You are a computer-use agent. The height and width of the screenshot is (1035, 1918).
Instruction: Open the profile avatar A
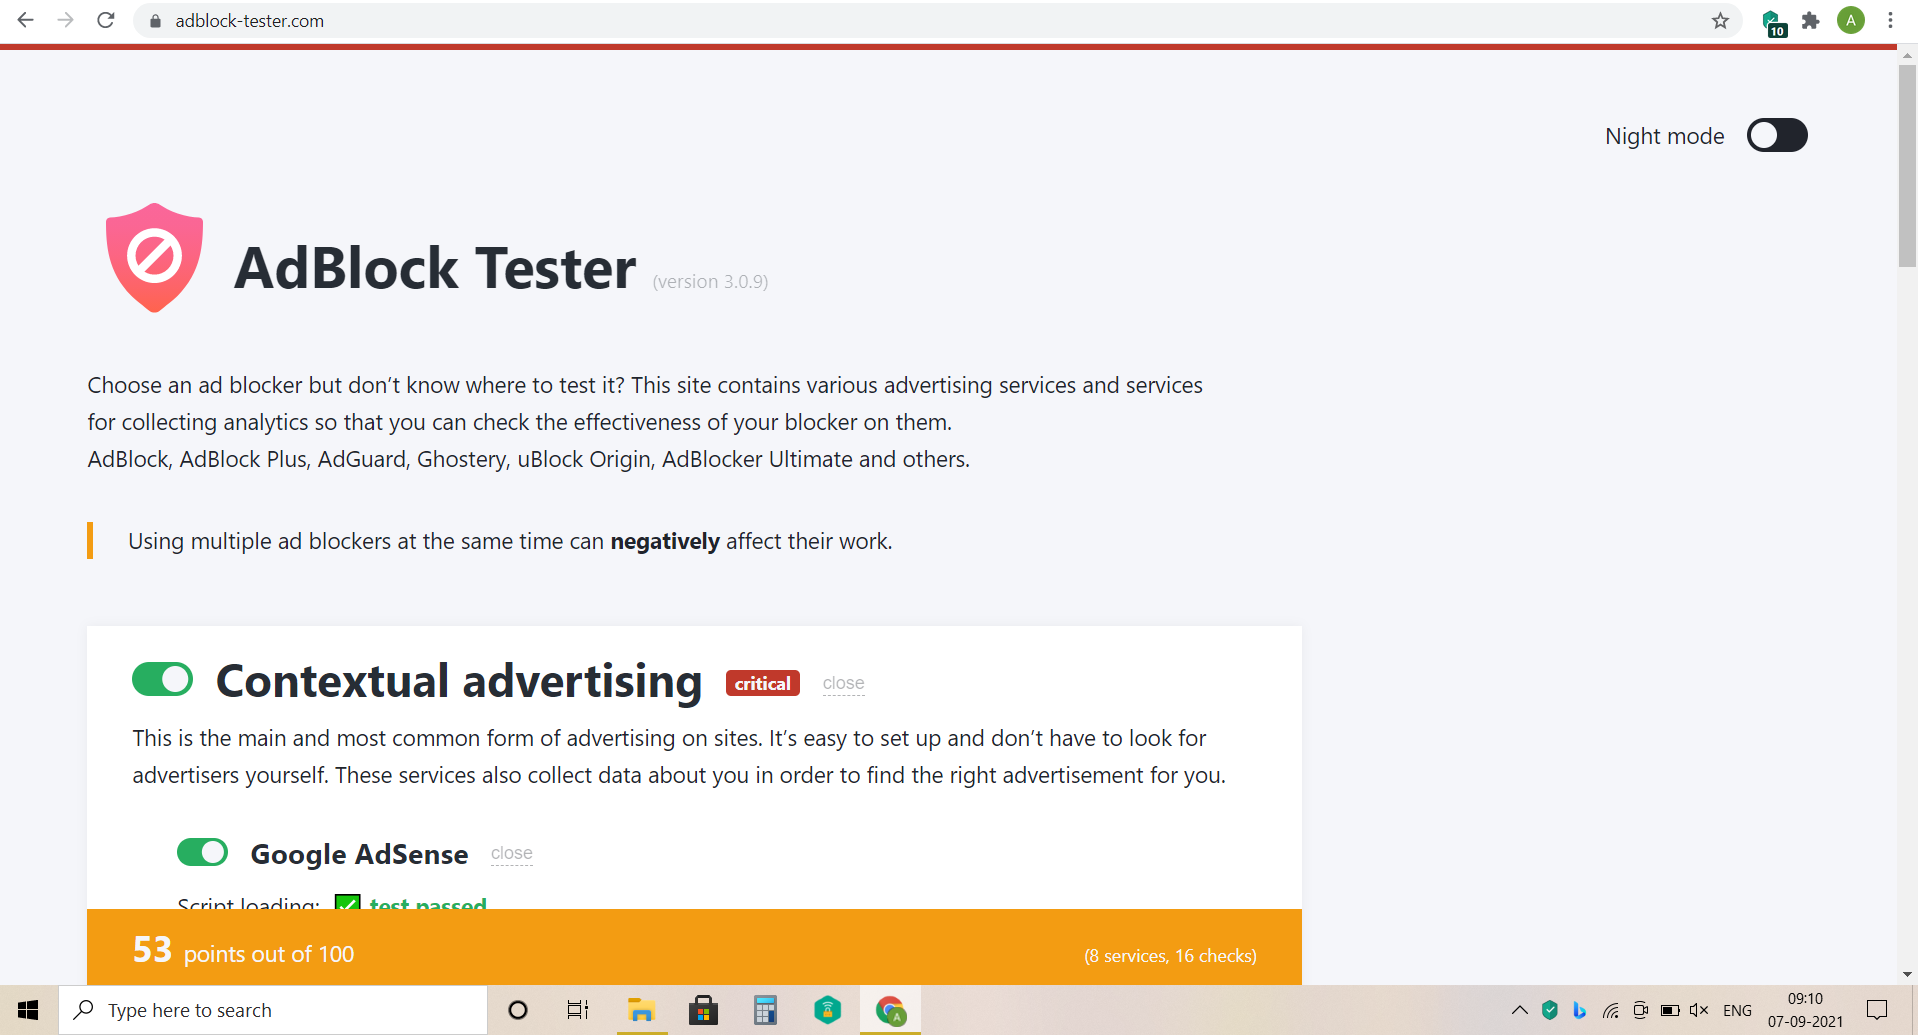[x=1851, y=20]
